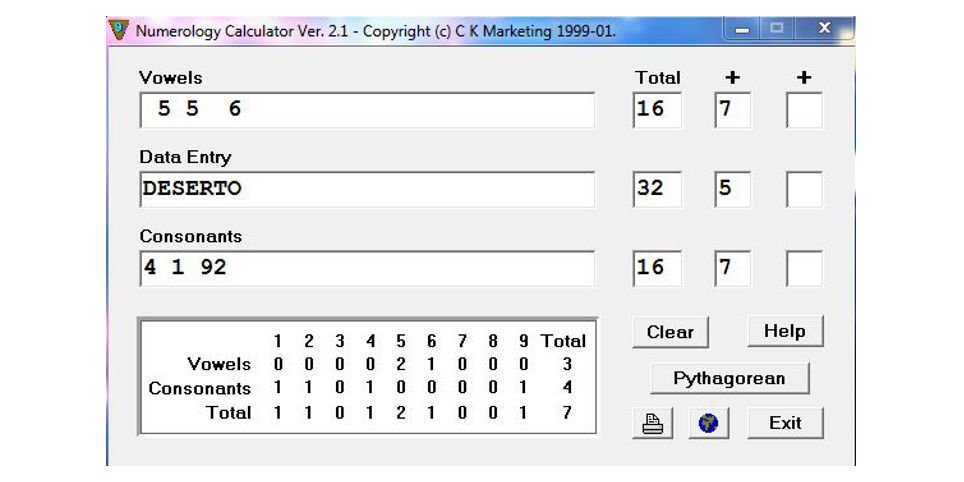
Task: Minimize the calculator window
Action: pyautogui.click(x=742, y=29)
